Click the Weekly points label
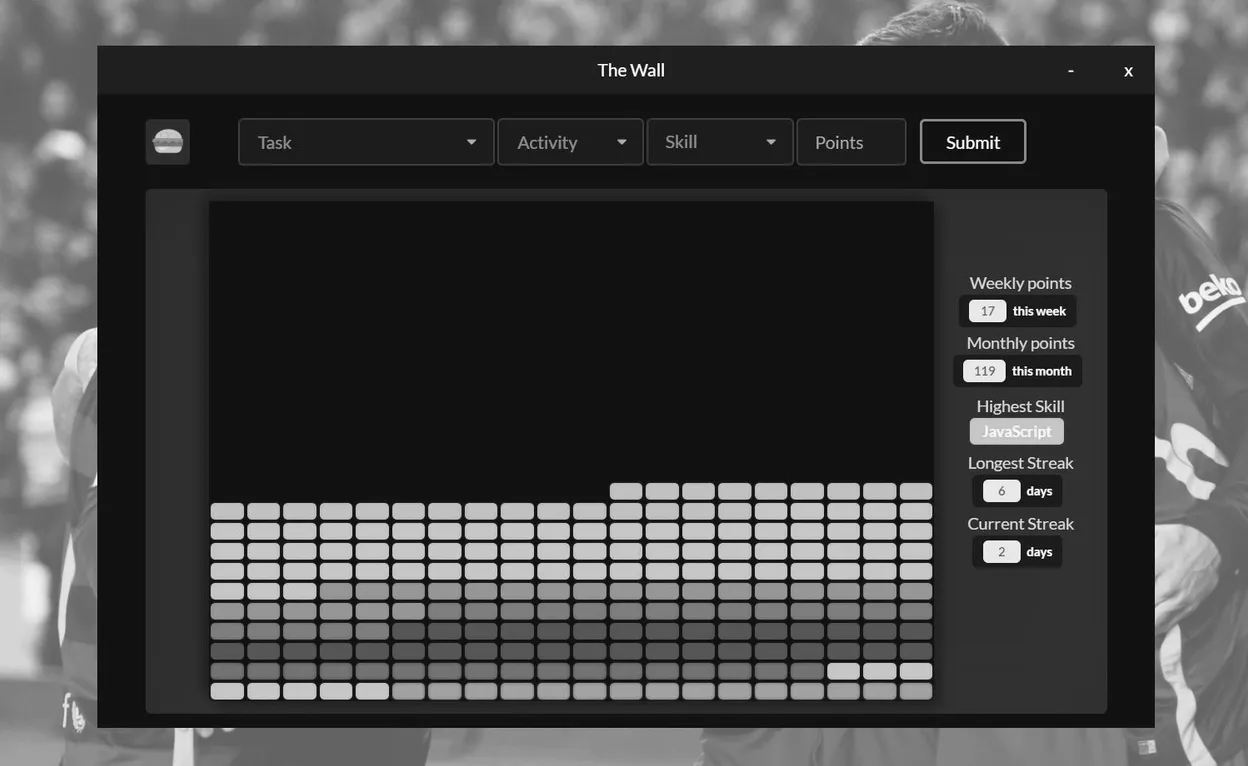This screenshot has width=1248, height=766. pyautogui.click(x=1020, y=283)
